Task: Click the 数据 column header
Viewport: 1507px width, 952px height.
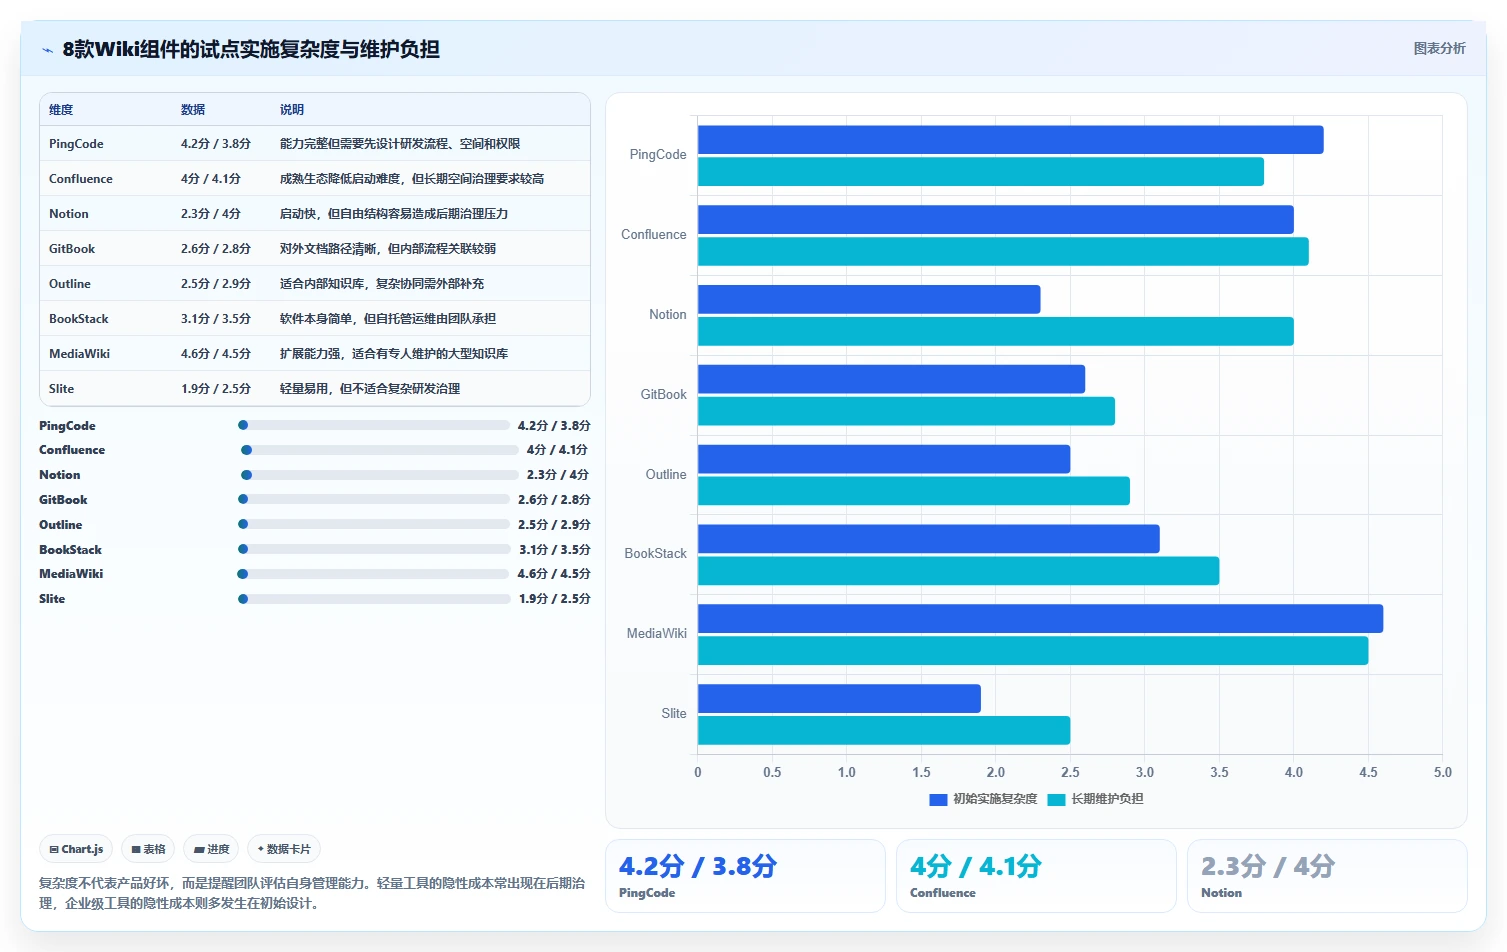Action: point(193,110)
